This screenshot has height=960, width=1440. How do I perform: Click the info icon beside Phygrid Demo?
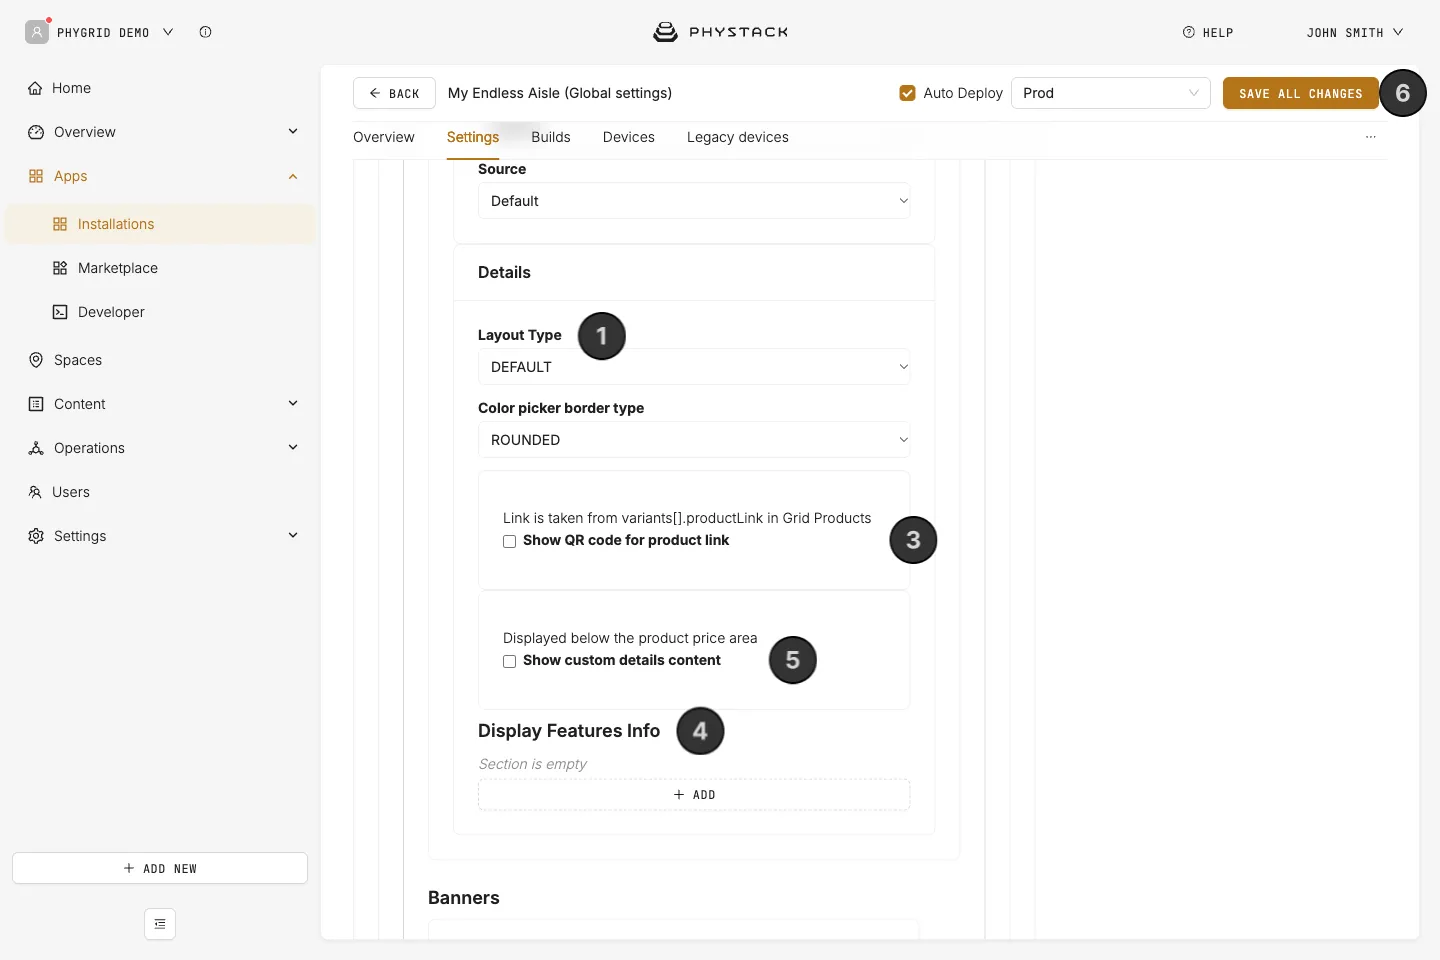click(x=205, y=32)
